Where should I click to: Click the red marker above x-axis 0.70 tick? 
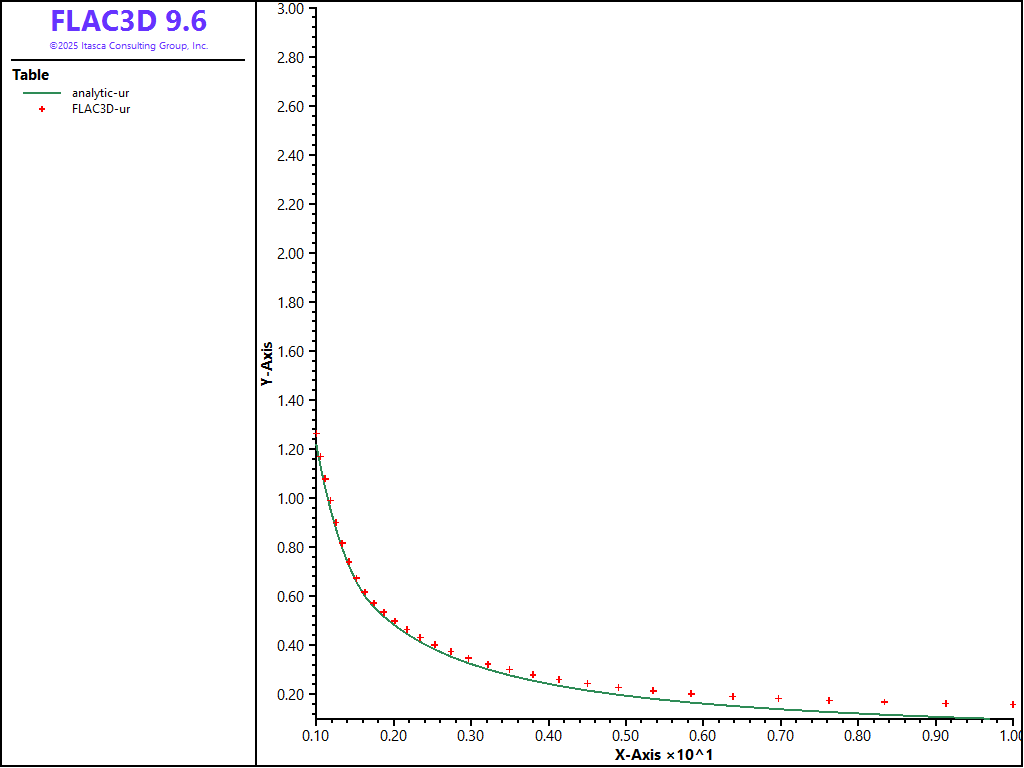[x=779, y=699]
